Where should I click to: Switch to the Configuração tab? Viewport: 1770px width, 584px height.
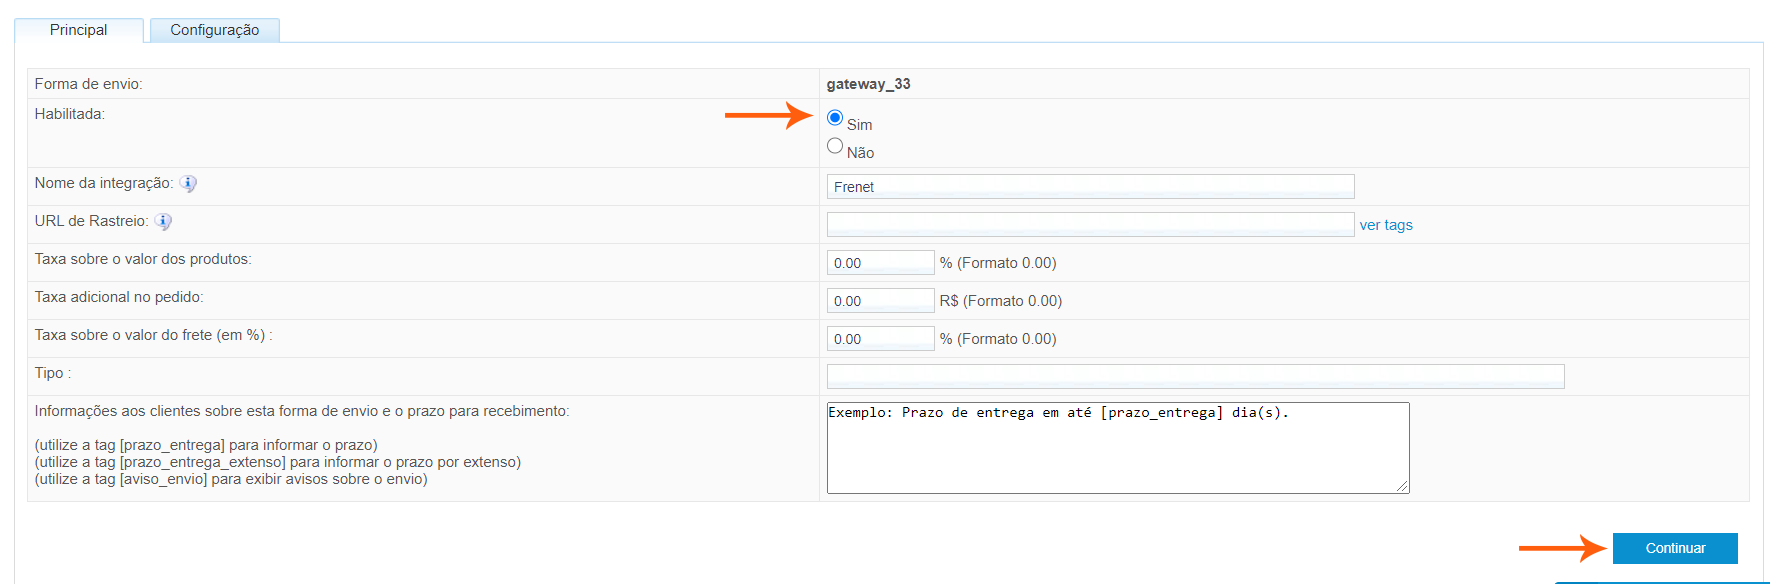[x=214, y=30]
